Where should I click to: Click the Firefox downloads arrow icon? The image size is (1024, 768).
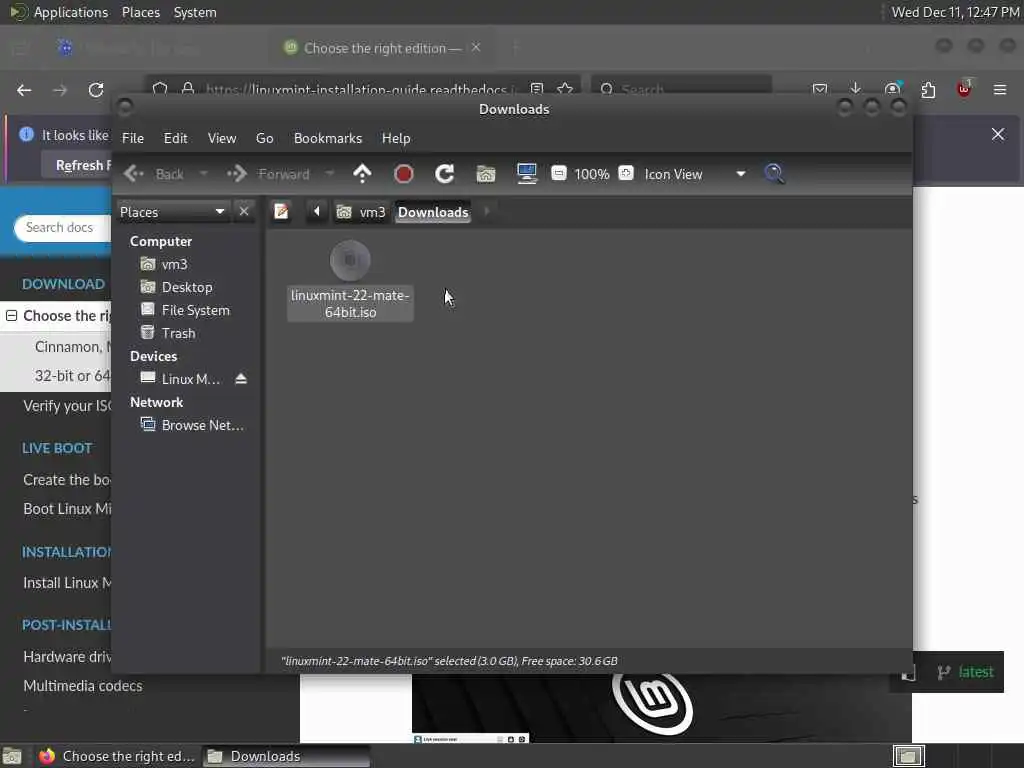(x=856, y=89)
